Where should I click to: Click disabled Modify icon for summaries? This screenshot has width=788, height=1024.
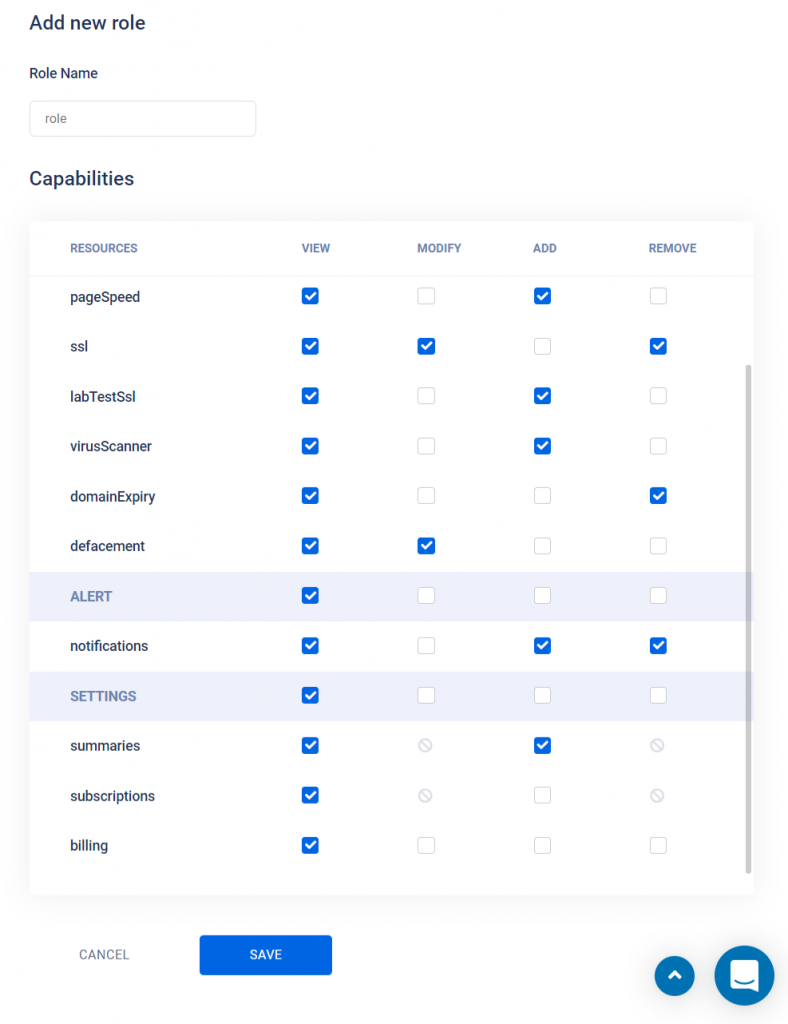426,745
